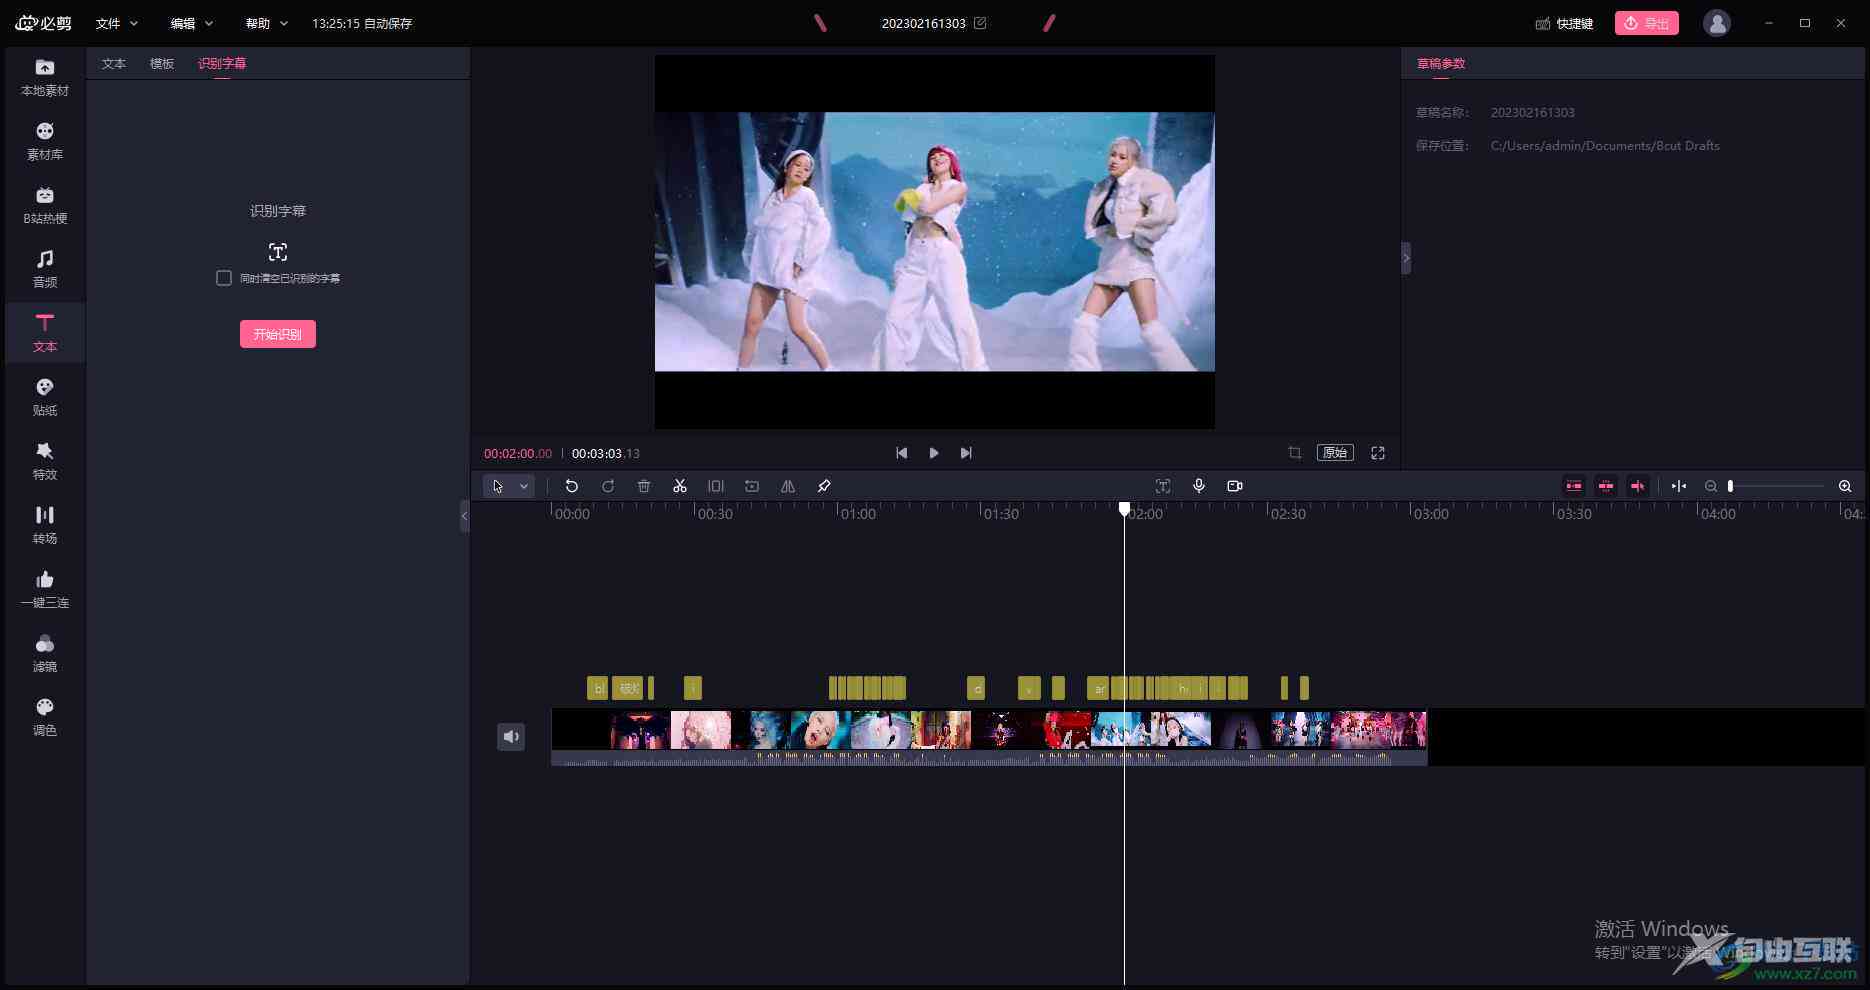The width and height of the screenshot is (1870, 990).
Task: Play the video preview
Action: 934,453
